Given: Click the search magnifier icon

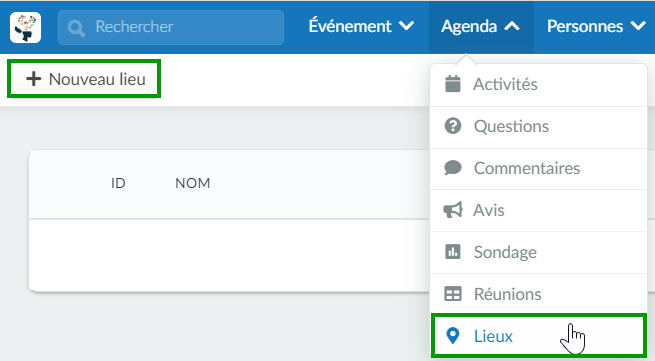Looking at the screenshot, I should pos(76,28).
